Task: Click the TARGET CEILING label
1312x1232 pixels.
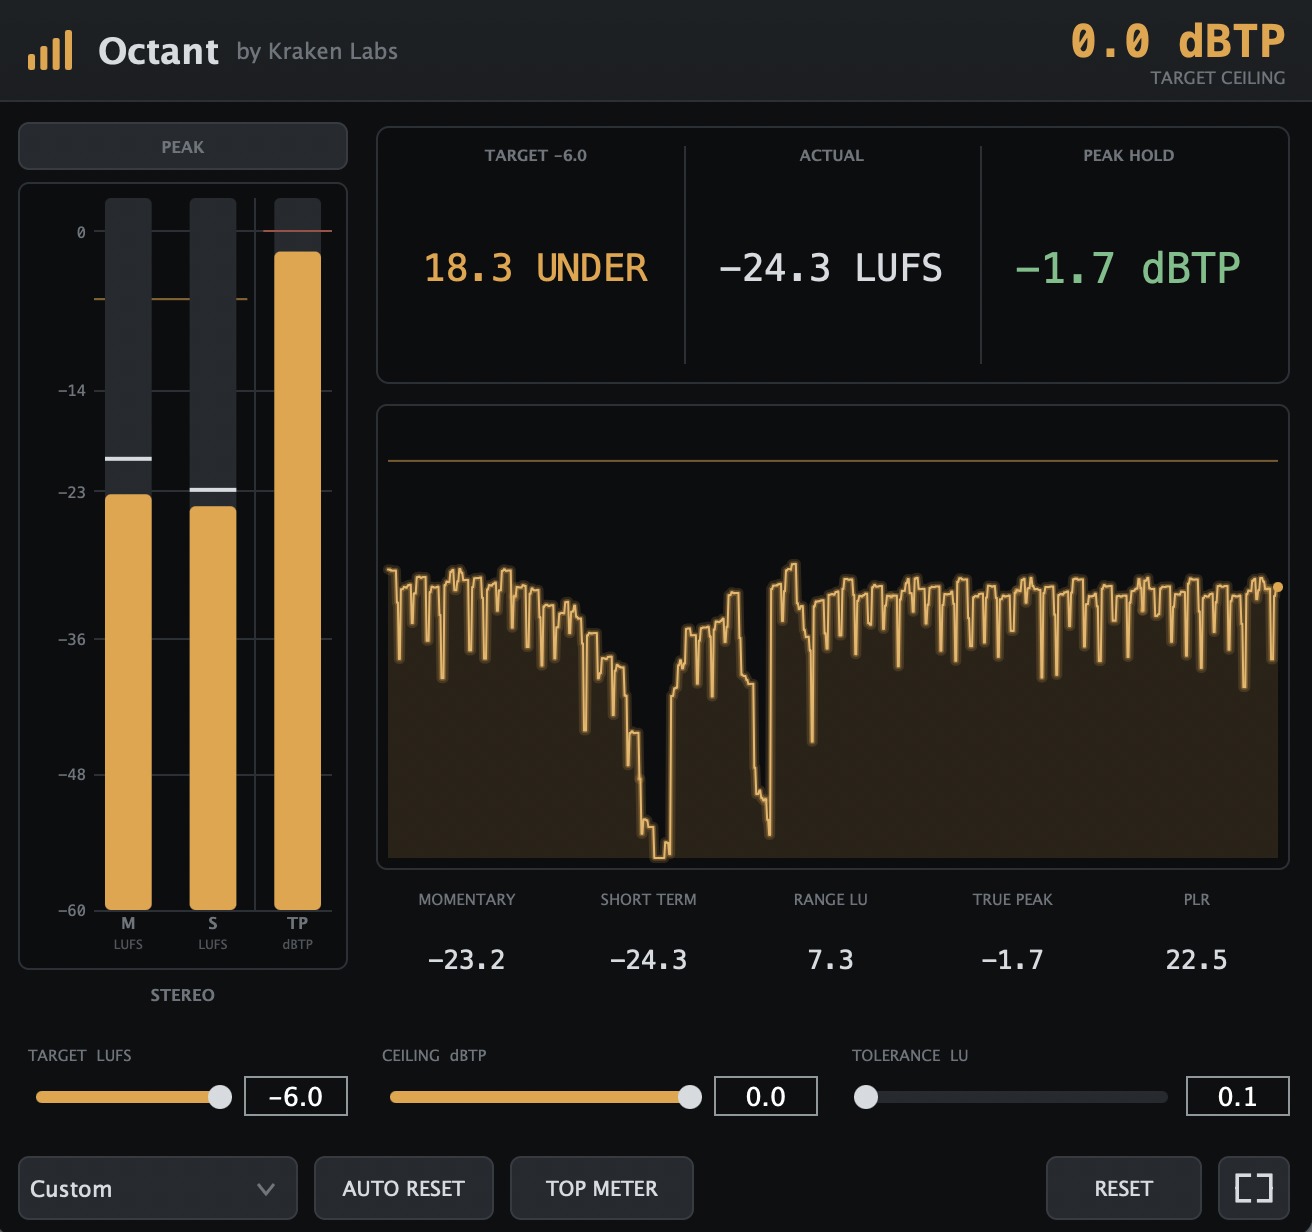Action: point(1218,78)
